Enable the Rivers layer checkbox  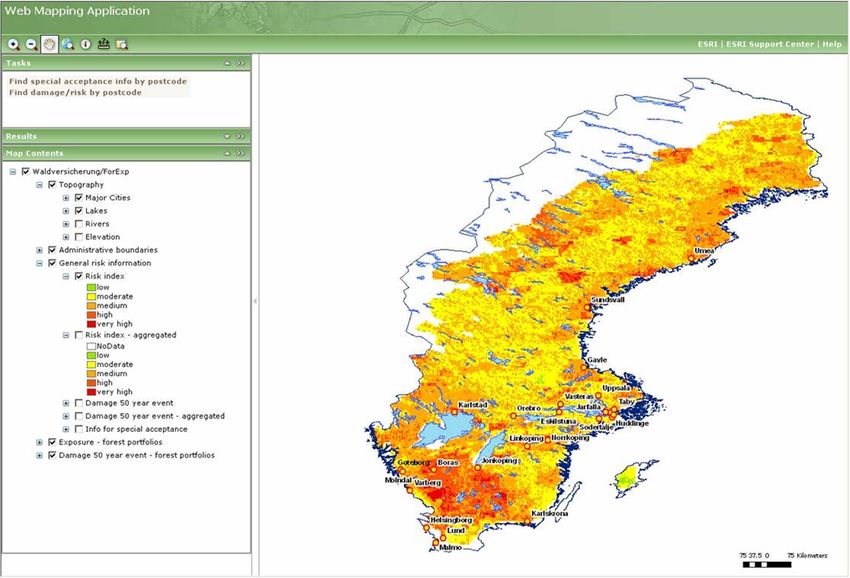point(78,224)
